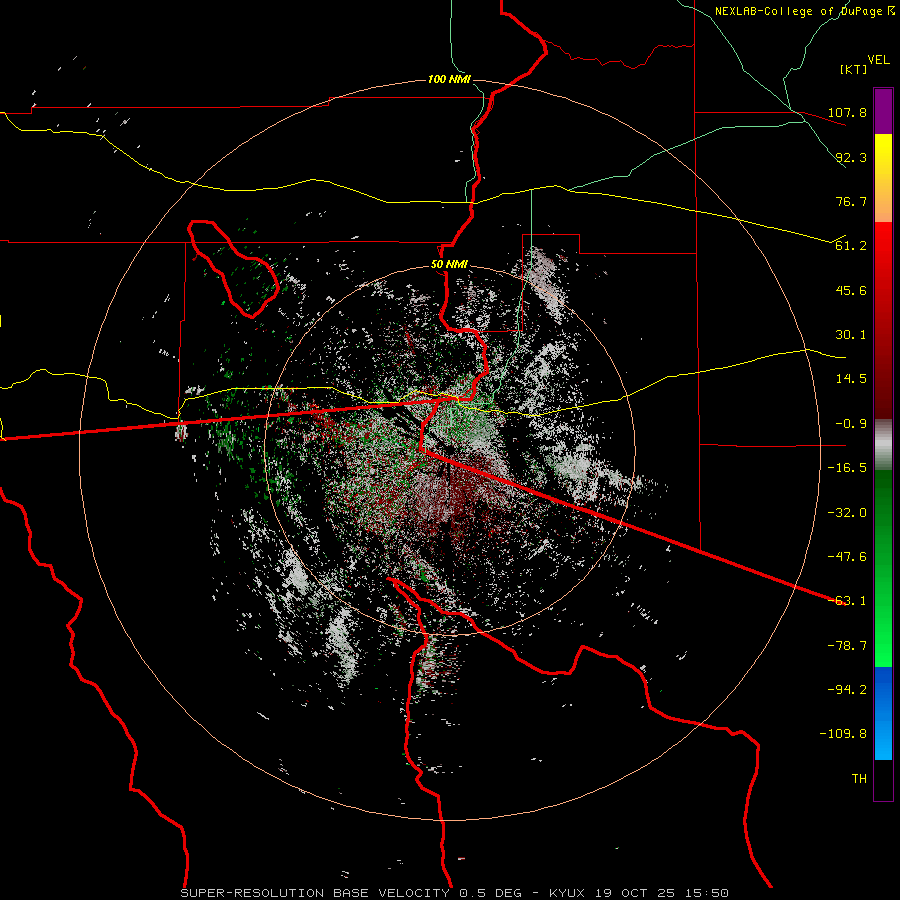
Task: Select the -94.2 scale value
Action: (x=847, y=690)
